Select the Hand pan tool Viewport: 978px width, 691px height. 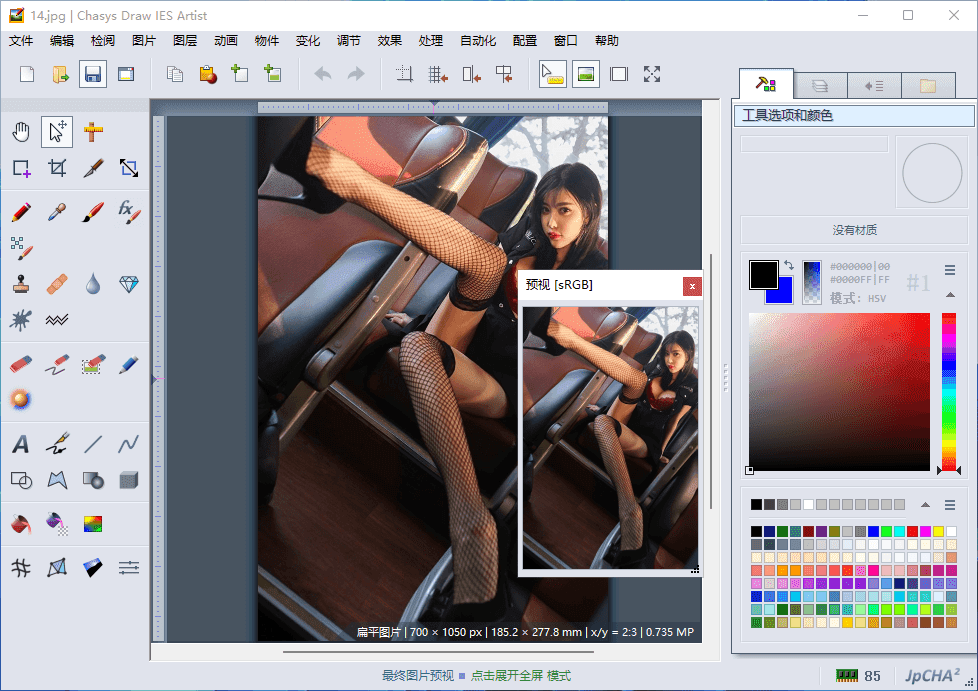pyautogui.click(x=20, y=131)
